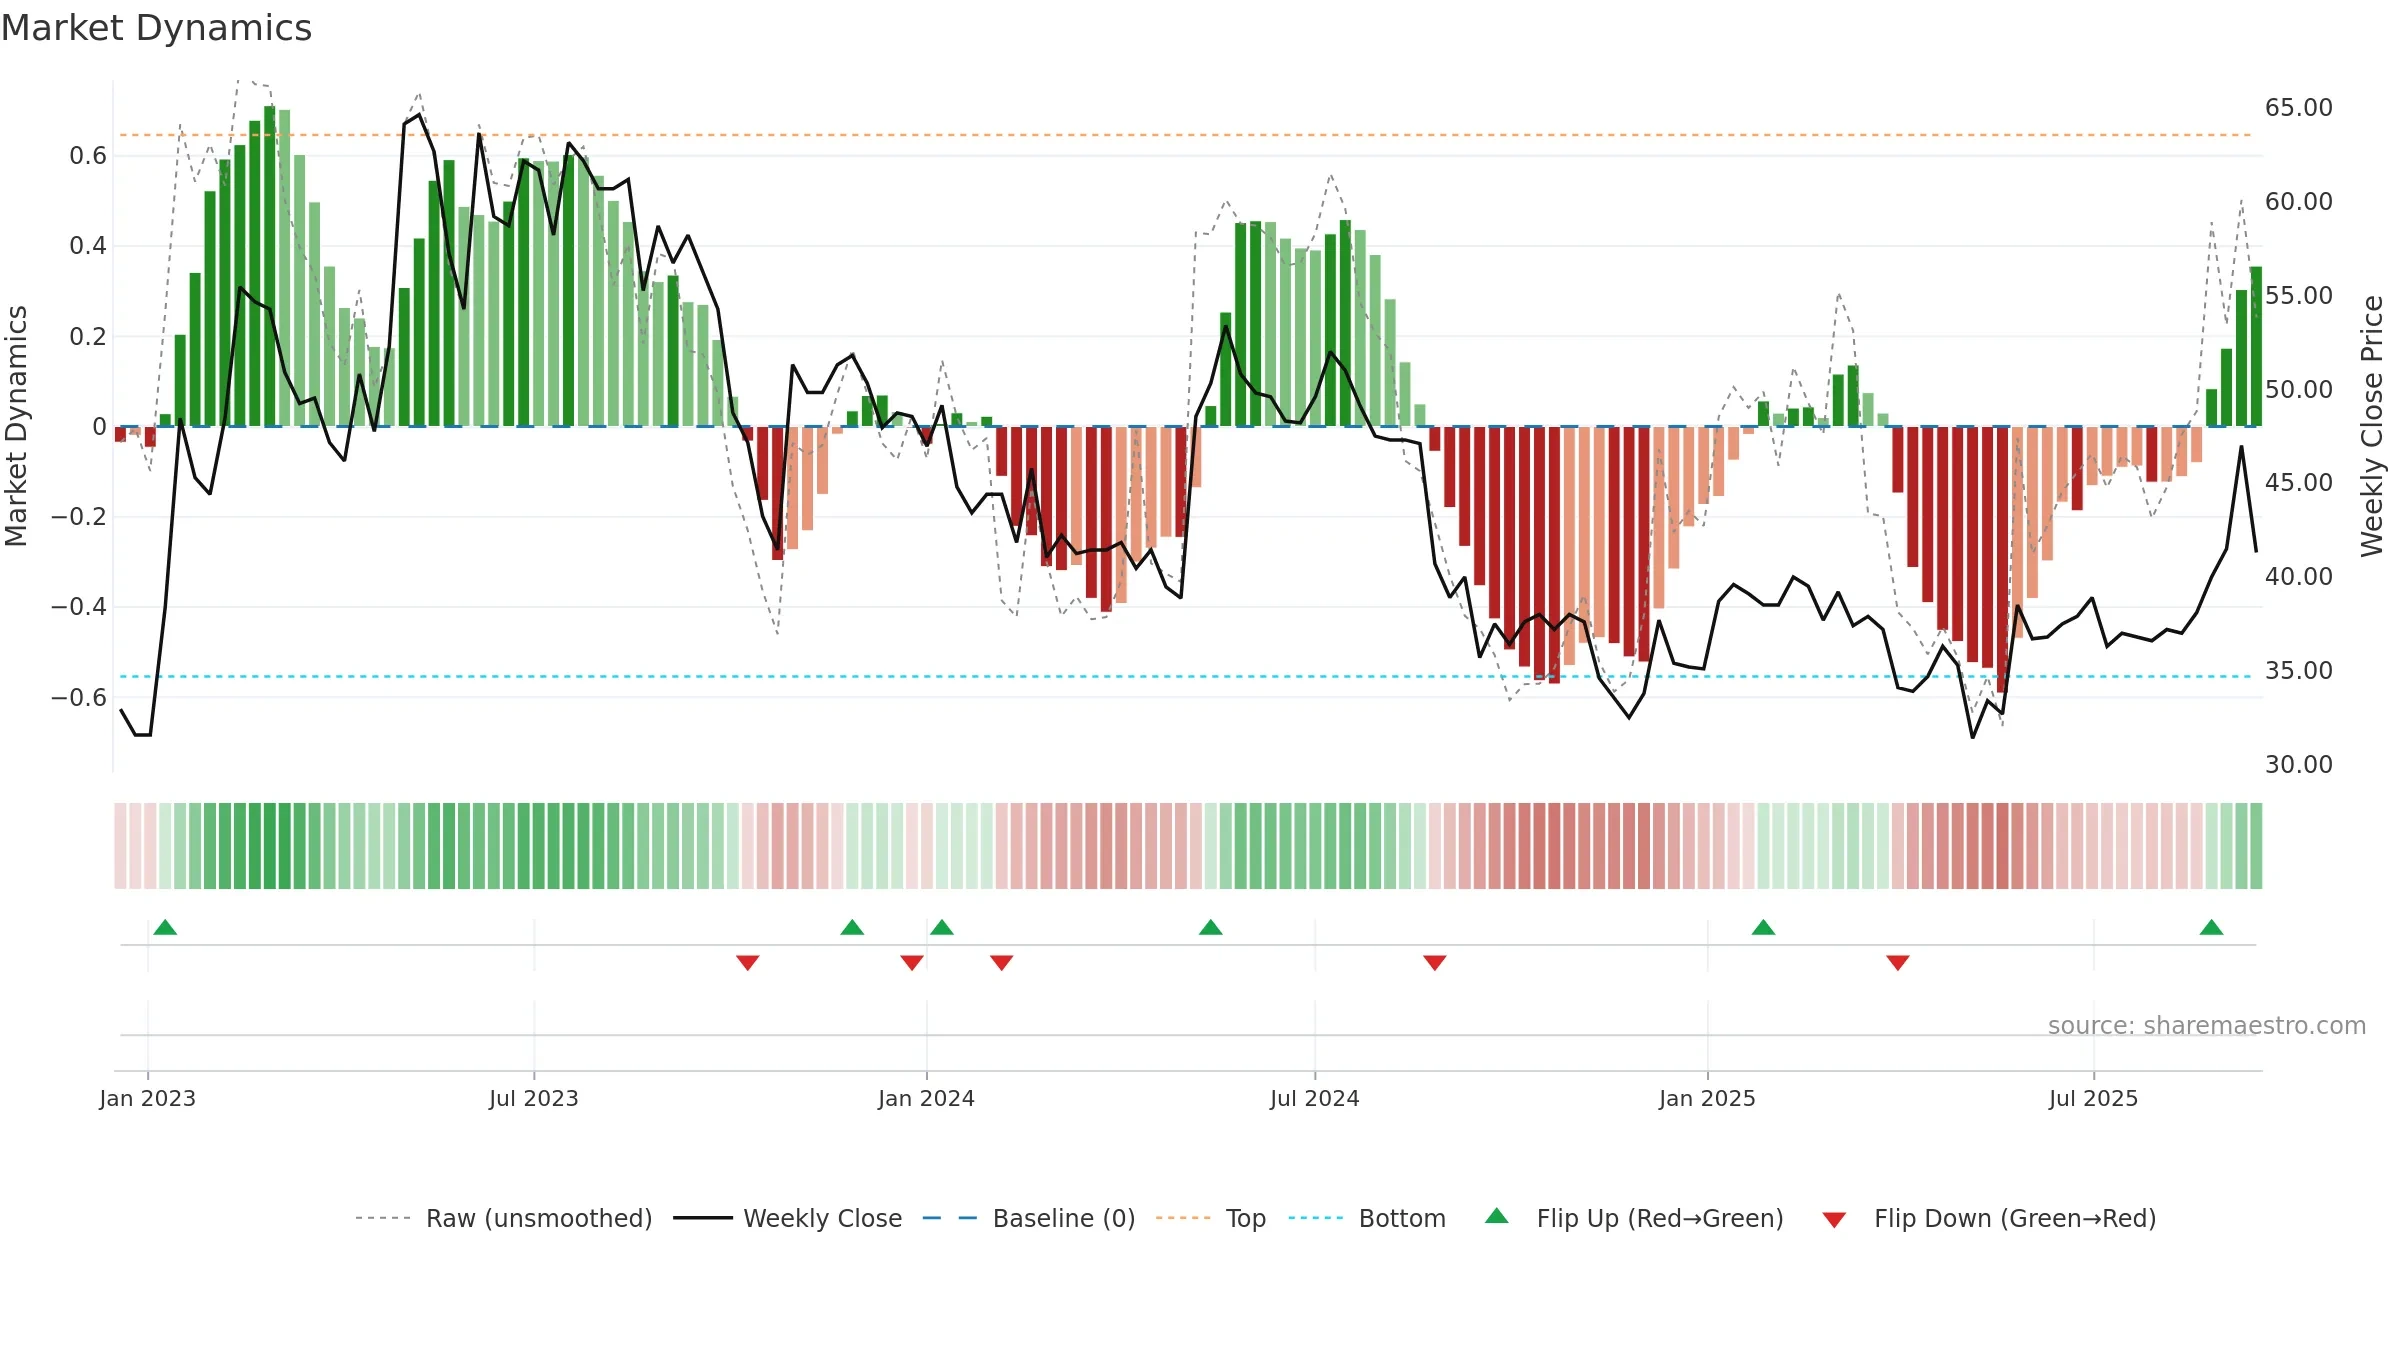
Task: Toggle the Flip Up (Red→Green) legend entry
Action: tap(1634, 1218)
